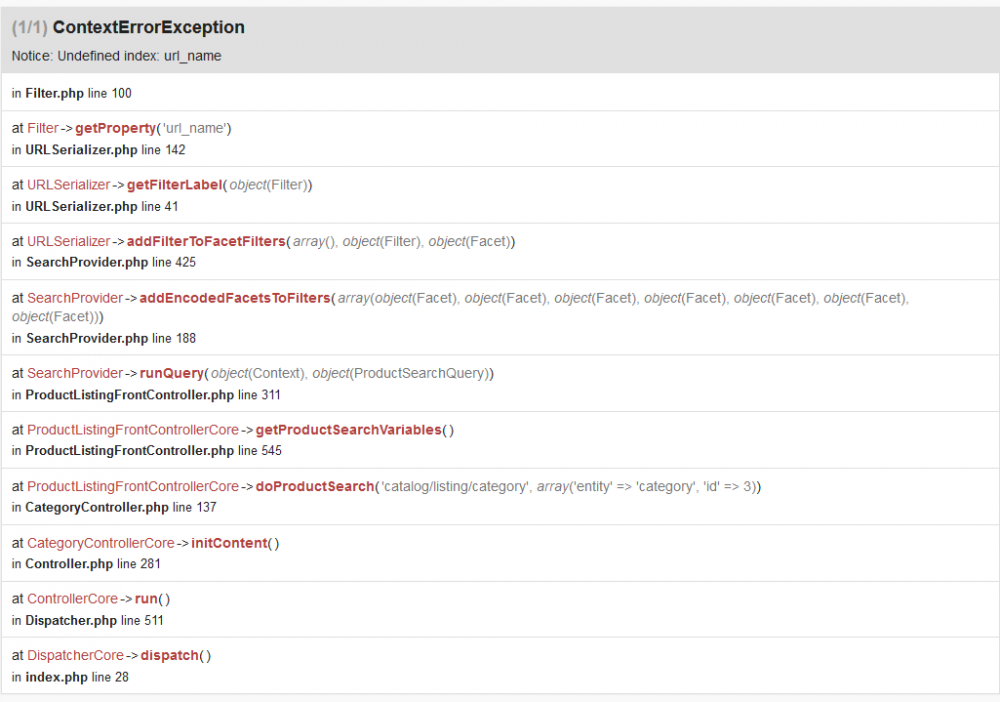Click CategoryController.php line 137 file reference

[x=114, y=508]
